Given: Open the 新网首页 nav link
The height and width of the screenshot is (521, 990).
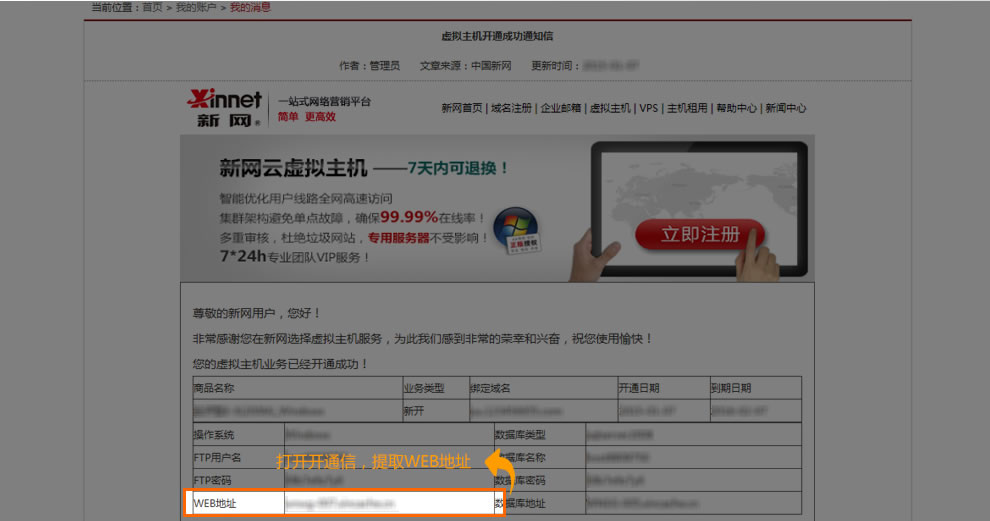Looking at the screenshot, I should tap(462, 108).
